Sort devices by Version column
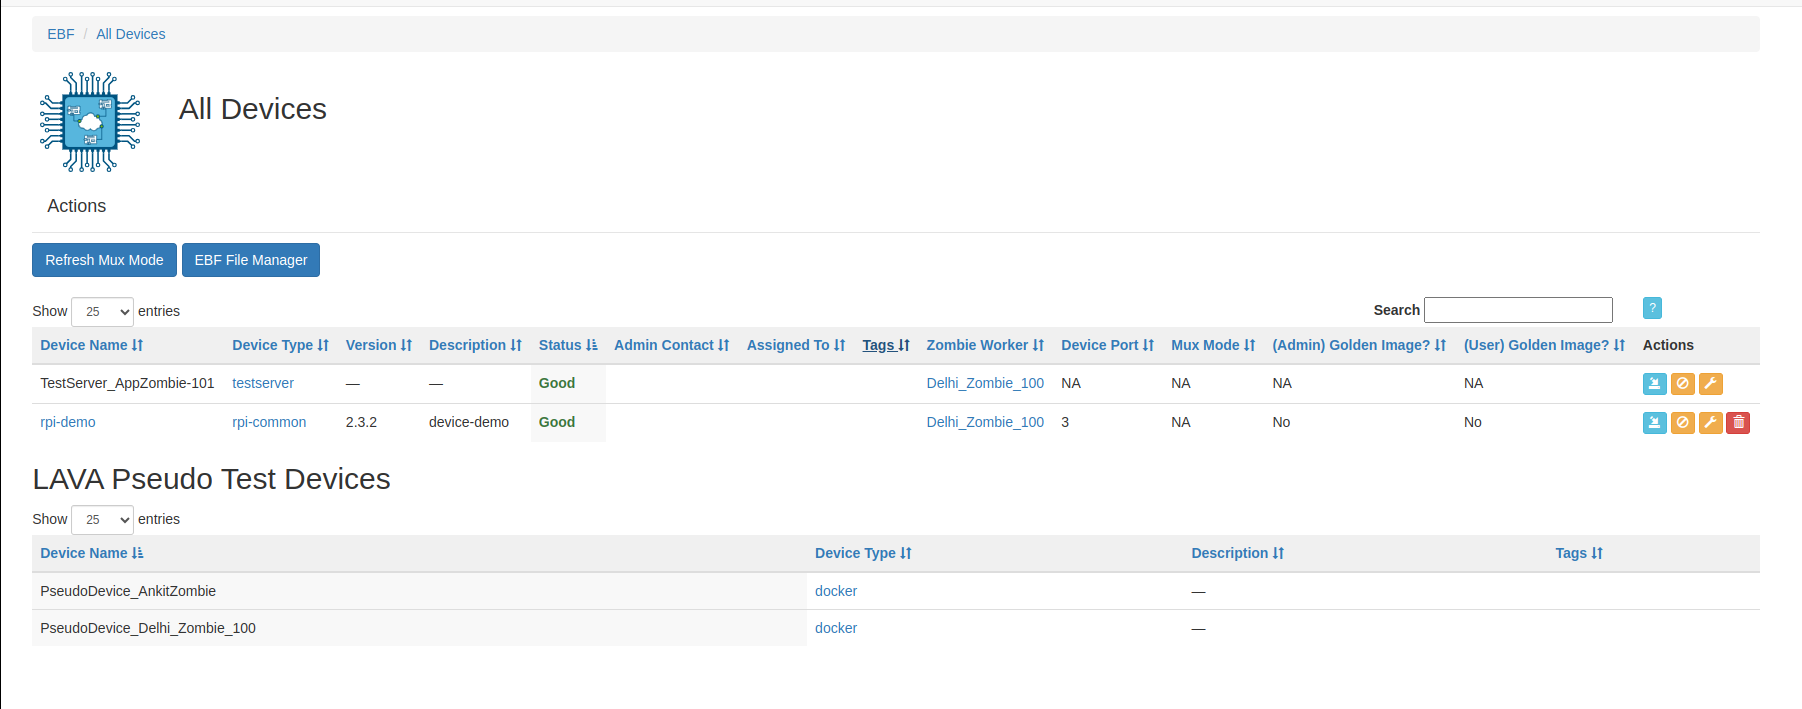The image size is (1802, 709). (378, 345)
